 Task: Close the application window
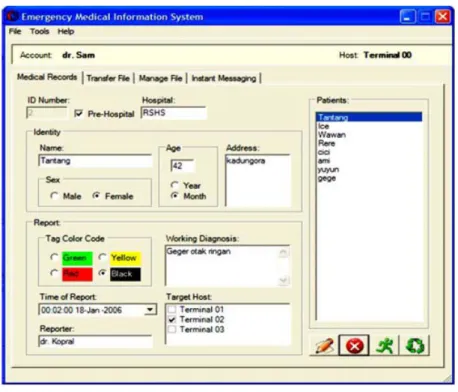click(443, 16)
